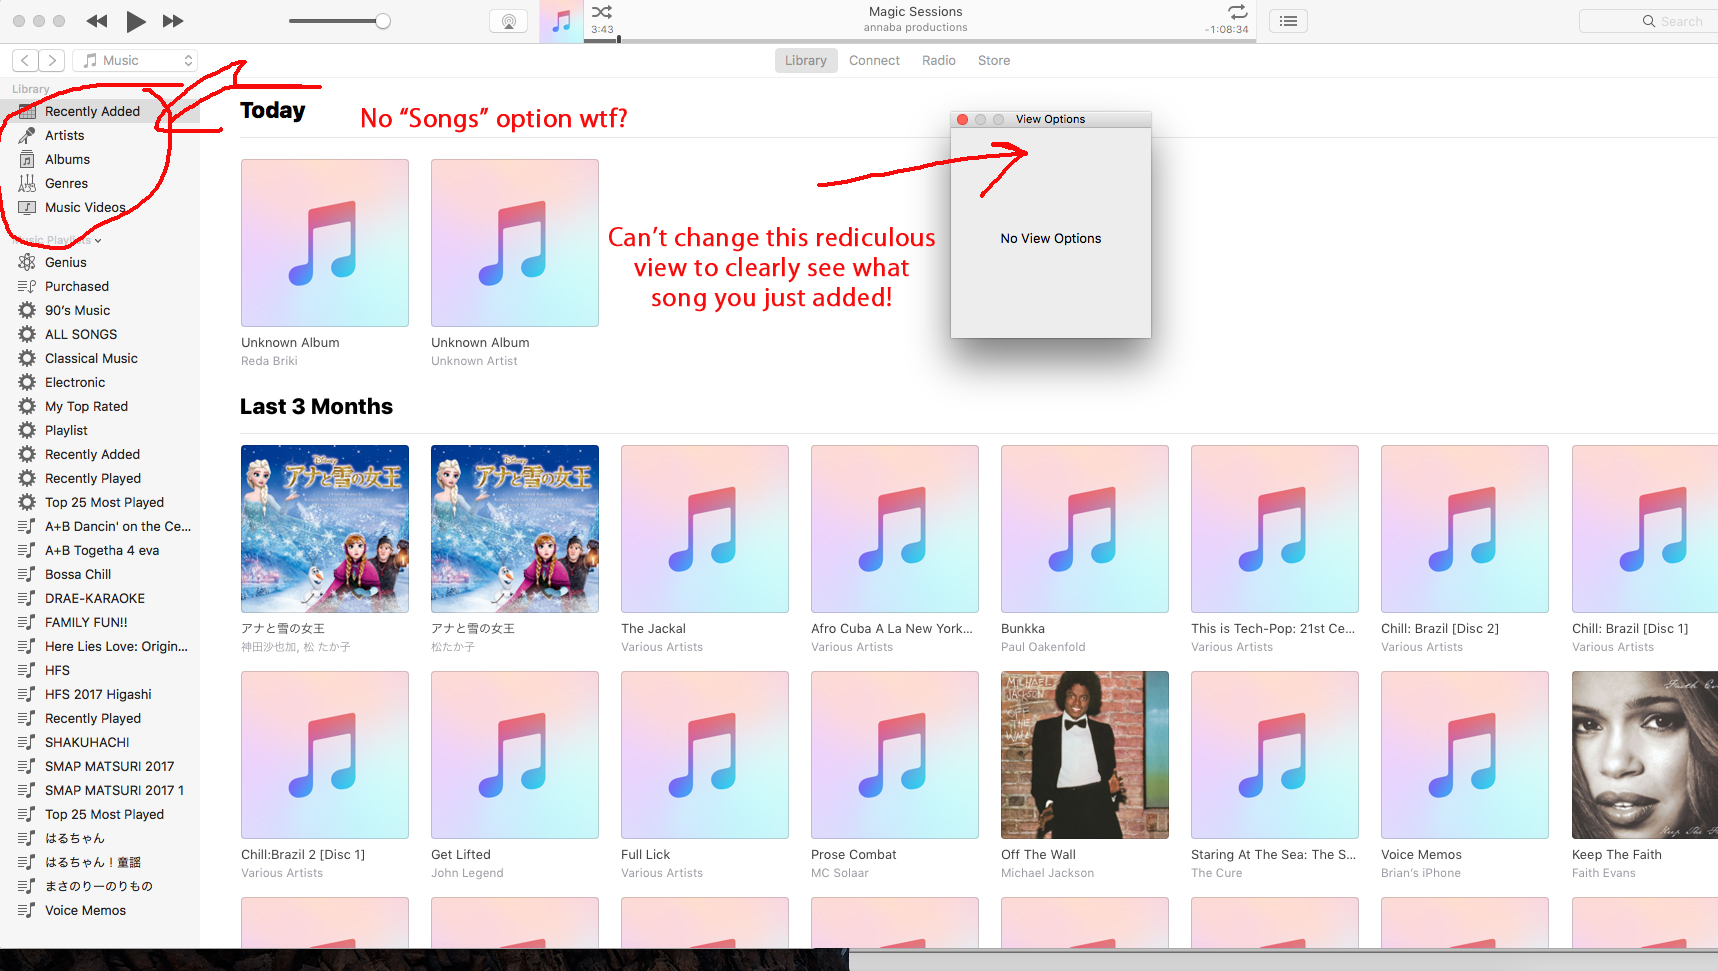Open the Keep The Faith album cover
The width and height of the screenshot is (1718, 971).
[x=1645, y=755]
